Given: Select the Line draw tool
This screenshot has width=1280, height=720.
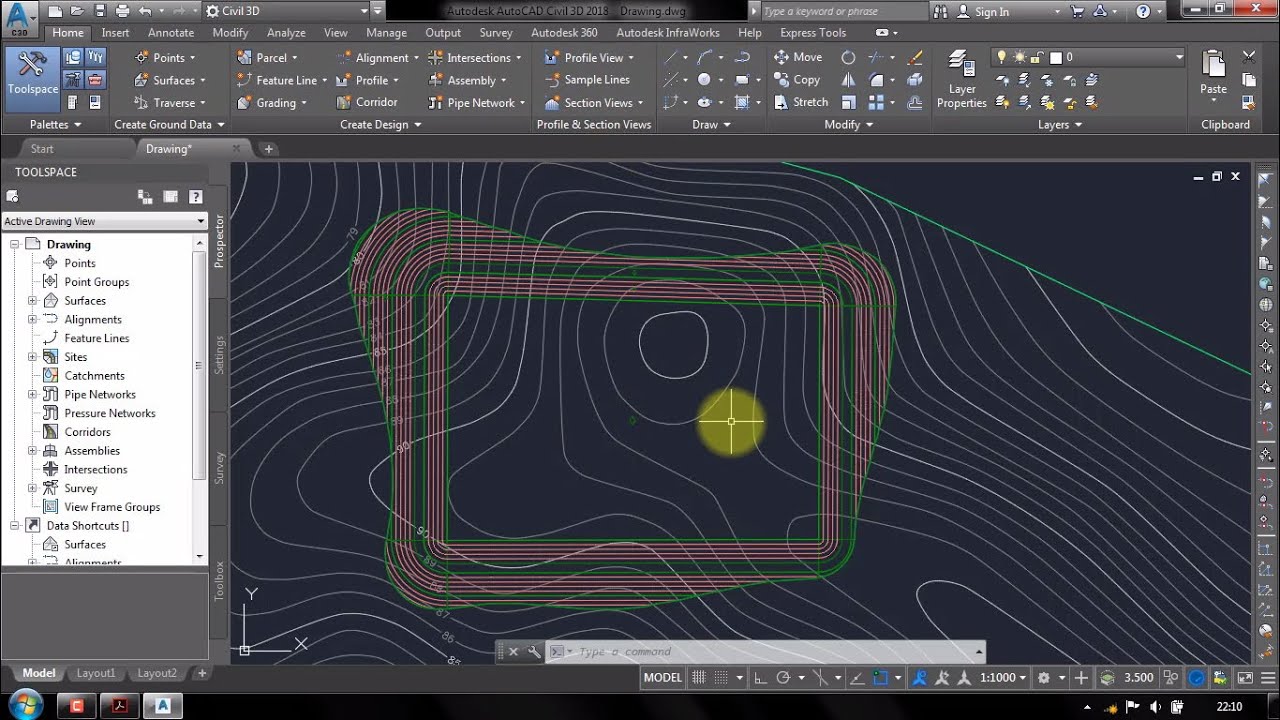Looking at the screenshot, I should (x=673, y=57).
